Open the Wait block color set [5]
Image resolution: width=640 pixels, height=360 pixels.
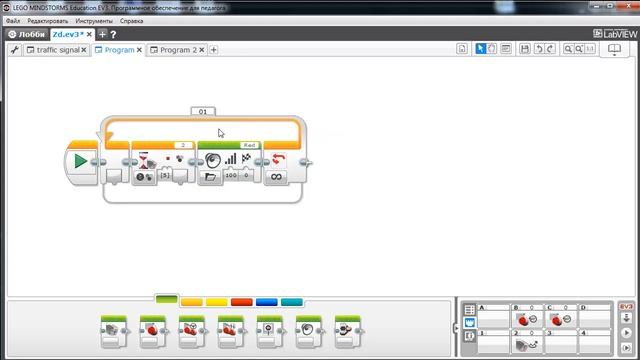coord(165,175)
